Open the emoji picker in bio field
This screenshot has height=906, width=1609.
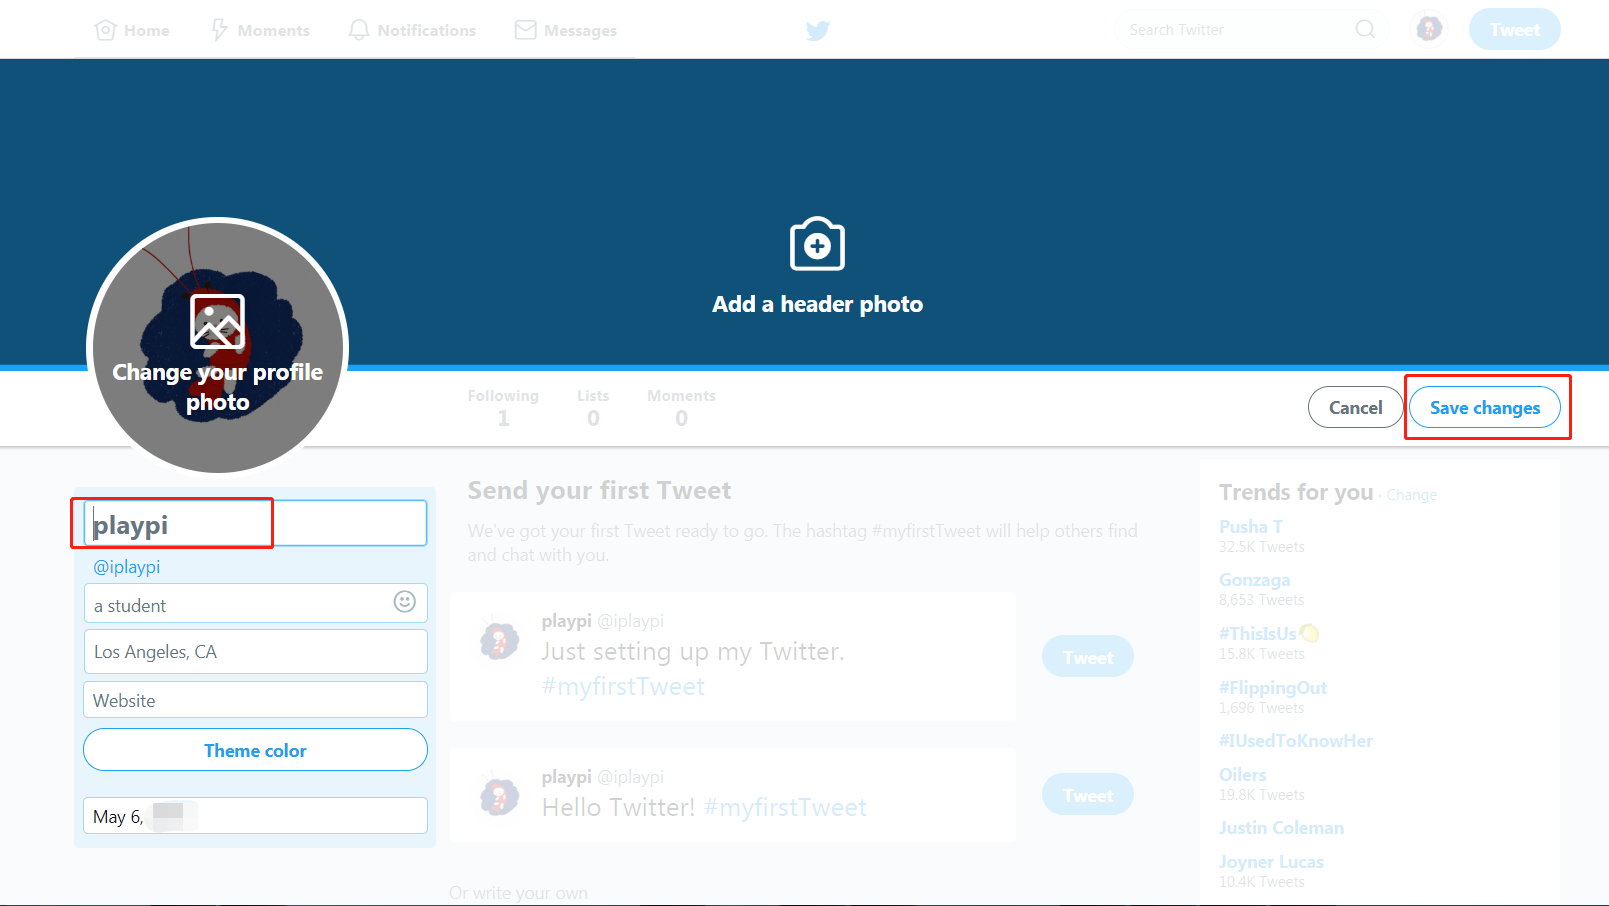coord(405,601)
